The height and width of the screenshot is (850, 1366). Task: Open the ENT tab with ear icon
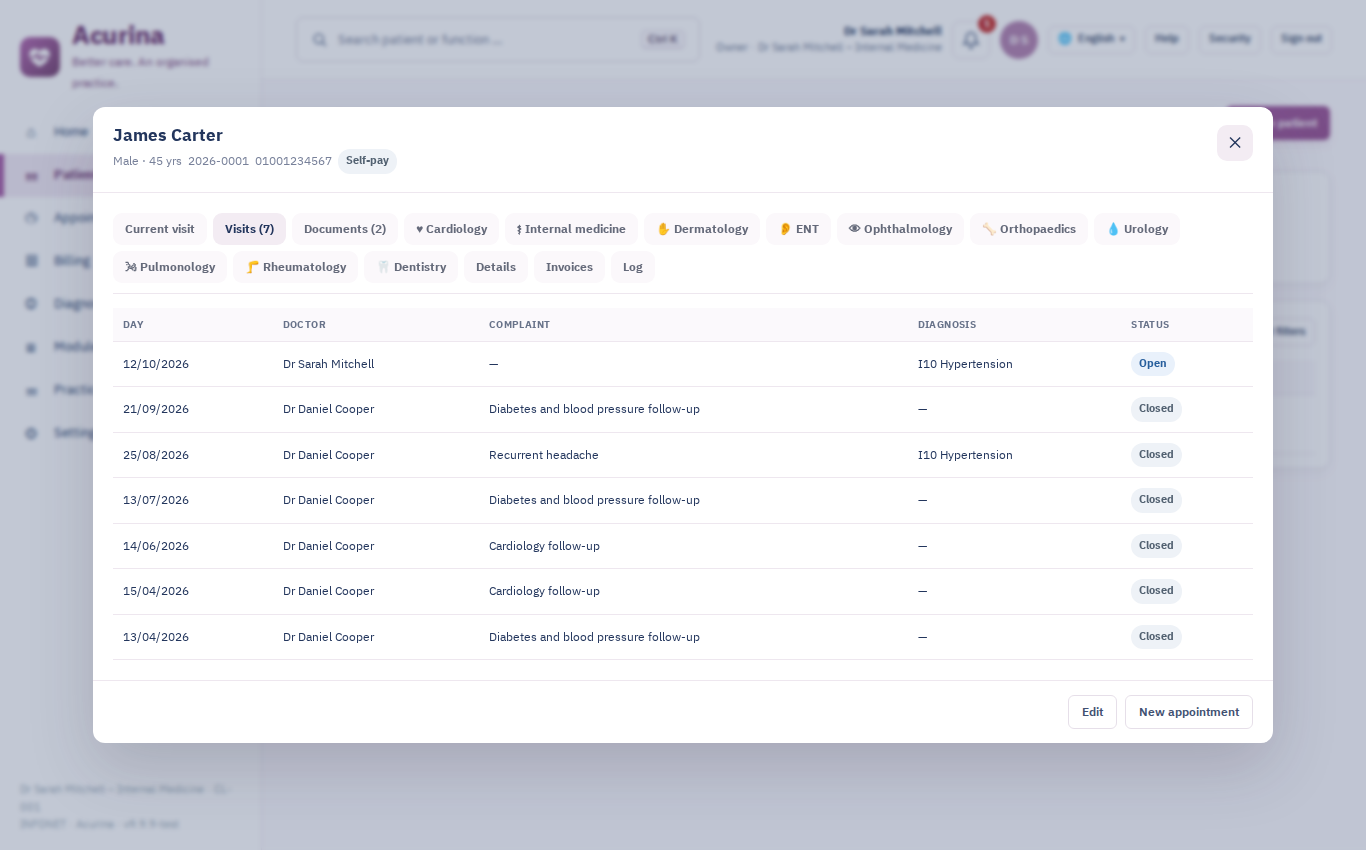click(798, 229)
